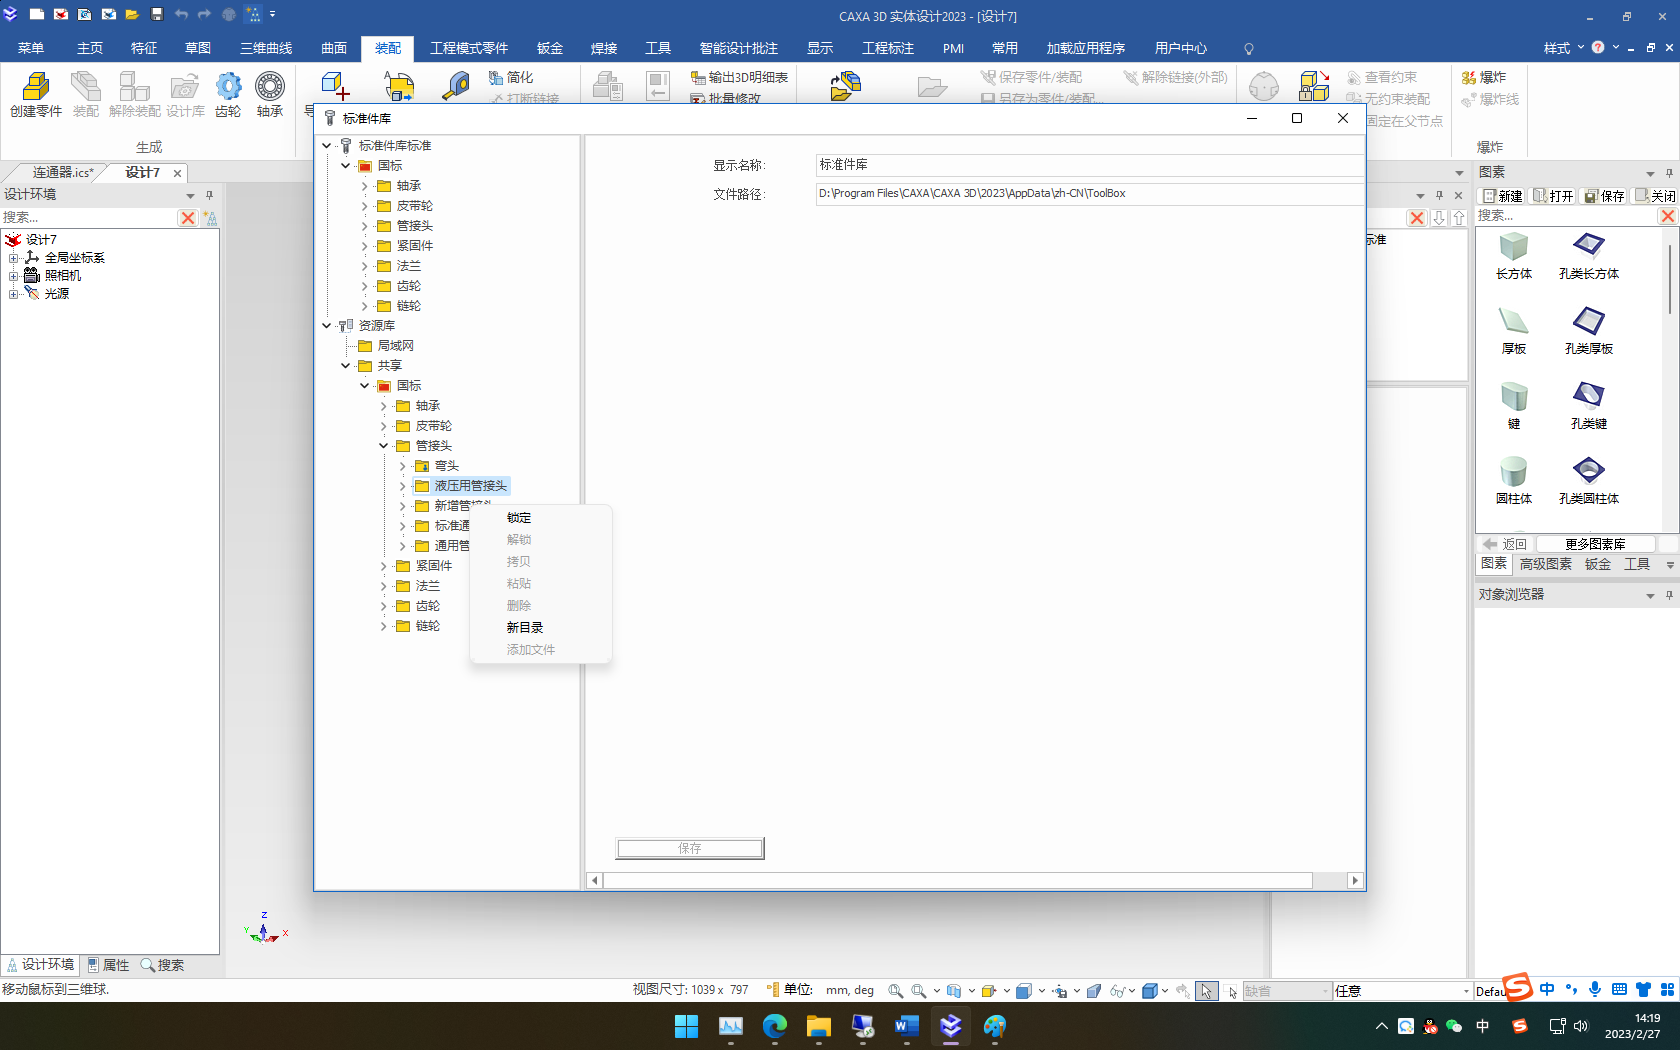Click the dialog horizontal scrollbar right arrow

[x=1355, y=880]
